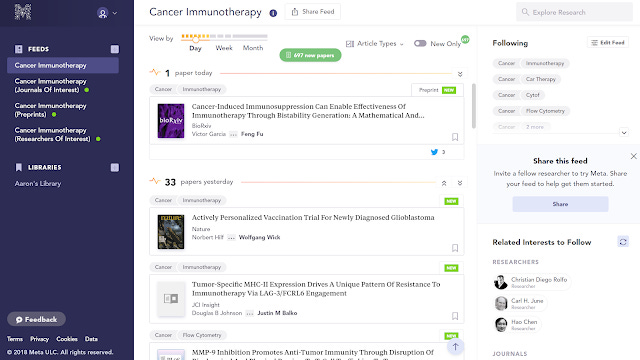The width and height of the screenshot is (640, 360).
Task: Open the Feedback button
Action: [36, 319]
